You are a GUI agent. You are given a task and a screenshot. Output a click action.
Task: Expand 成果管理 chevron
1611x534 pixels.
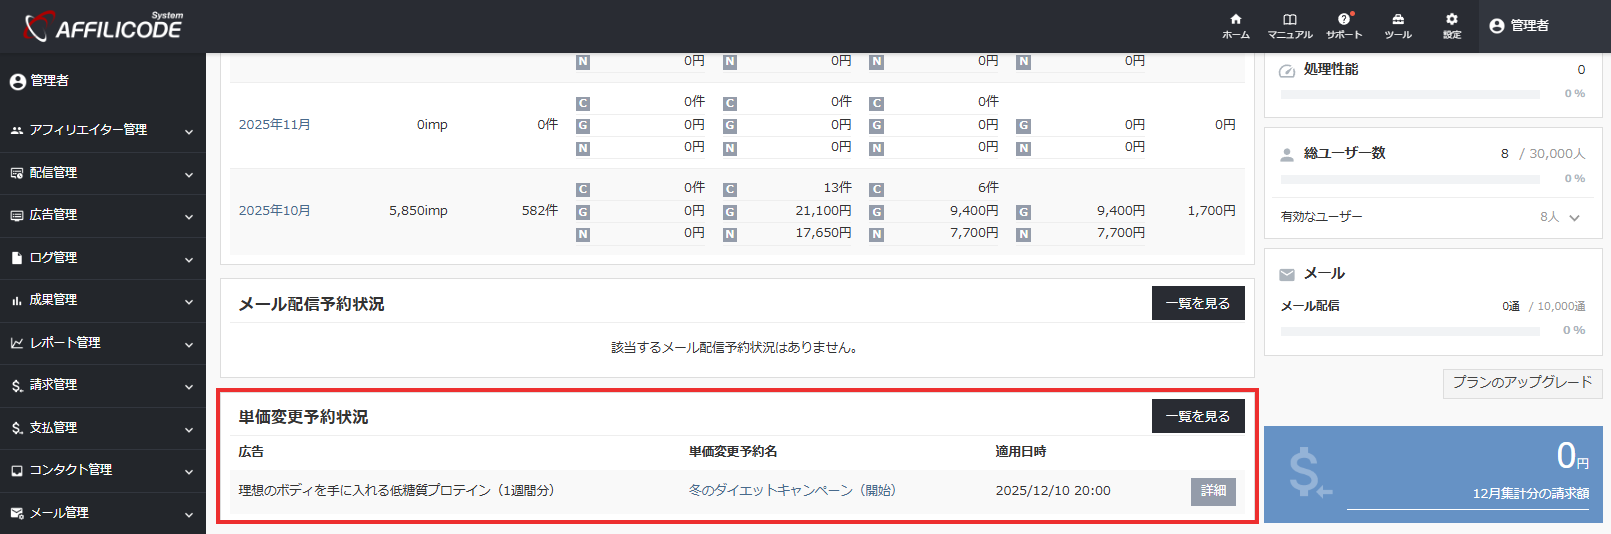click(x=189, y=301)
